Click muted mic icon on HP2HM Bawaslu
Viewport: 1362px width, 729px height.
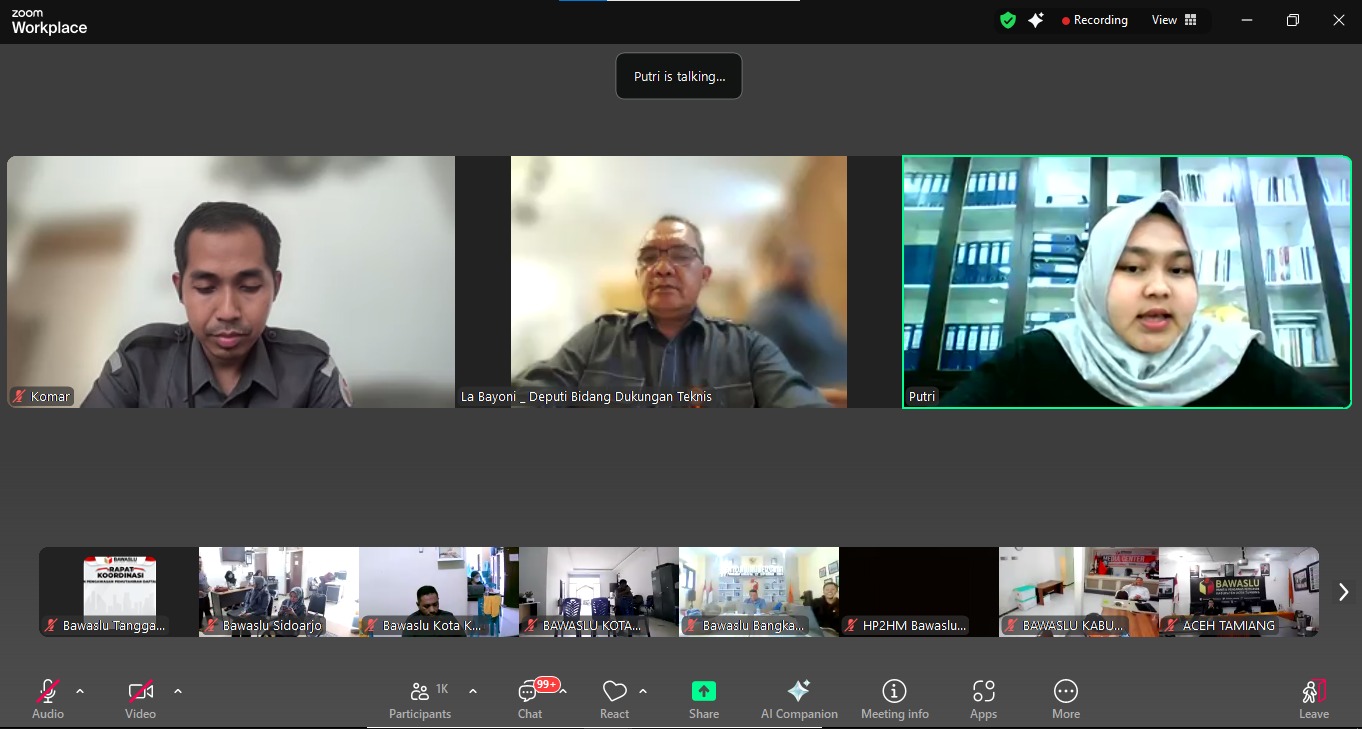[x=851, y=626]
